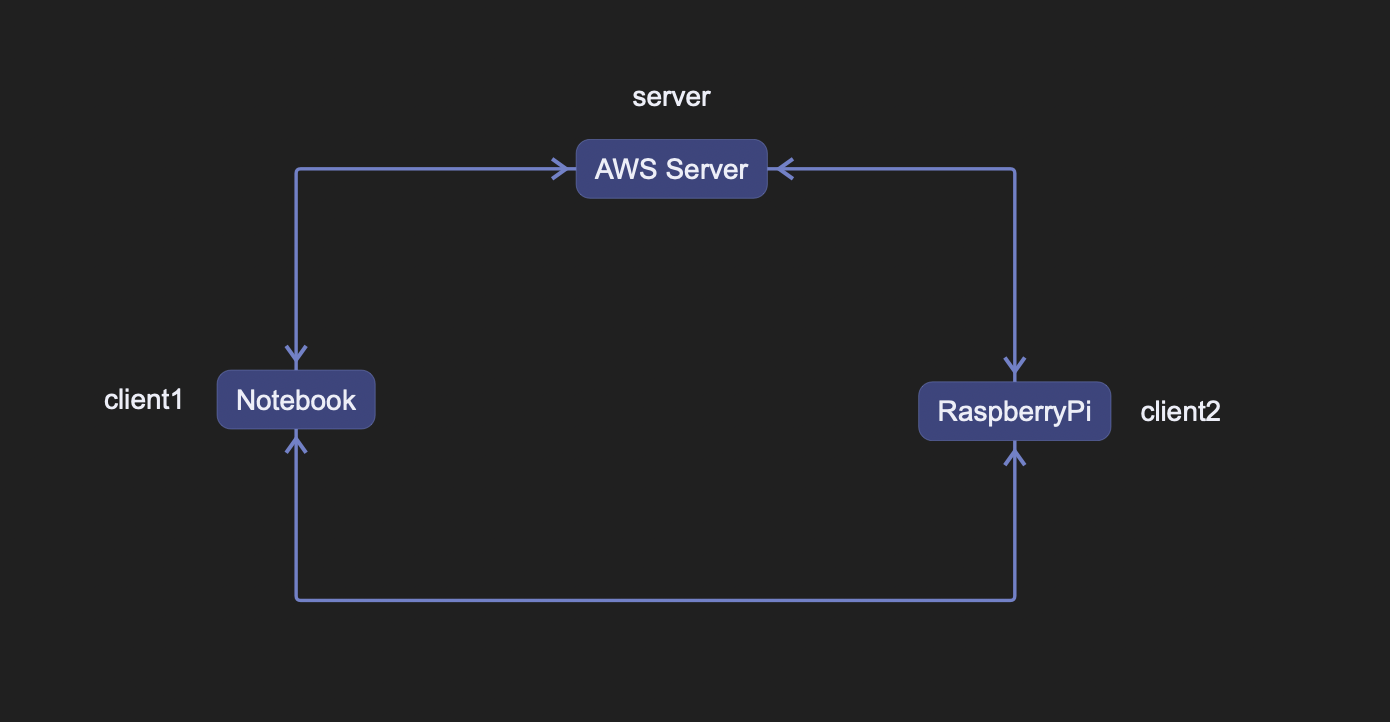Click the 'server' label text
This screenshot has width=1390, height=722.
click(x=671, y=97)
